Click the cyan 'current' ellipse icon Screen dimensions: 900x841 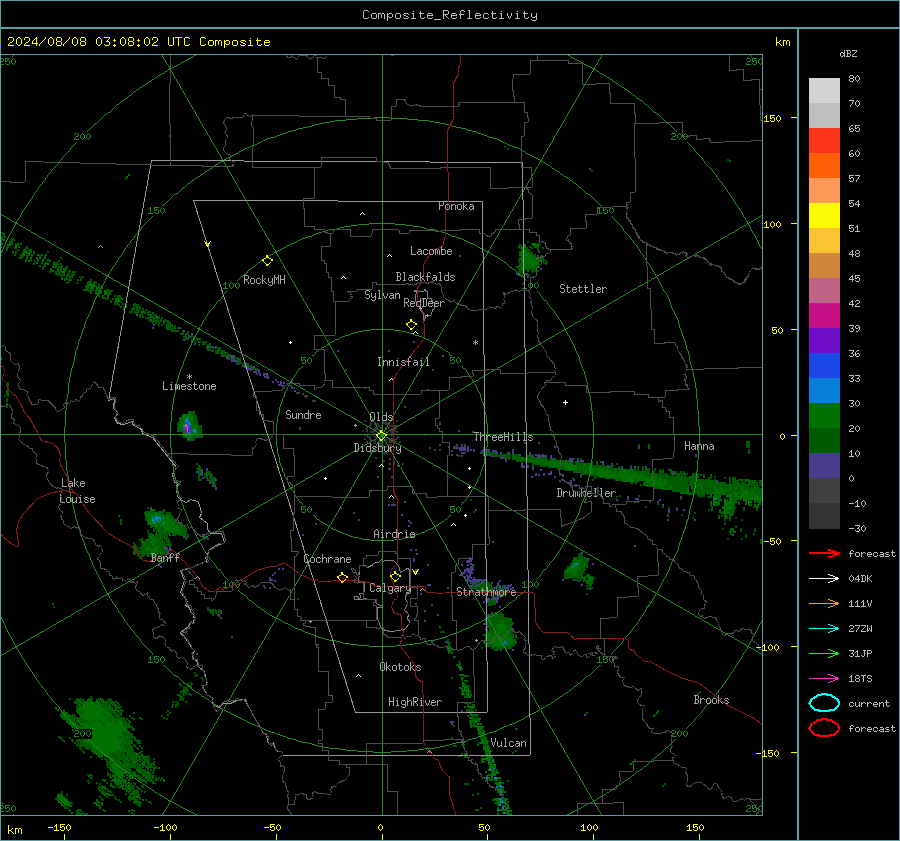pos(824,703)
